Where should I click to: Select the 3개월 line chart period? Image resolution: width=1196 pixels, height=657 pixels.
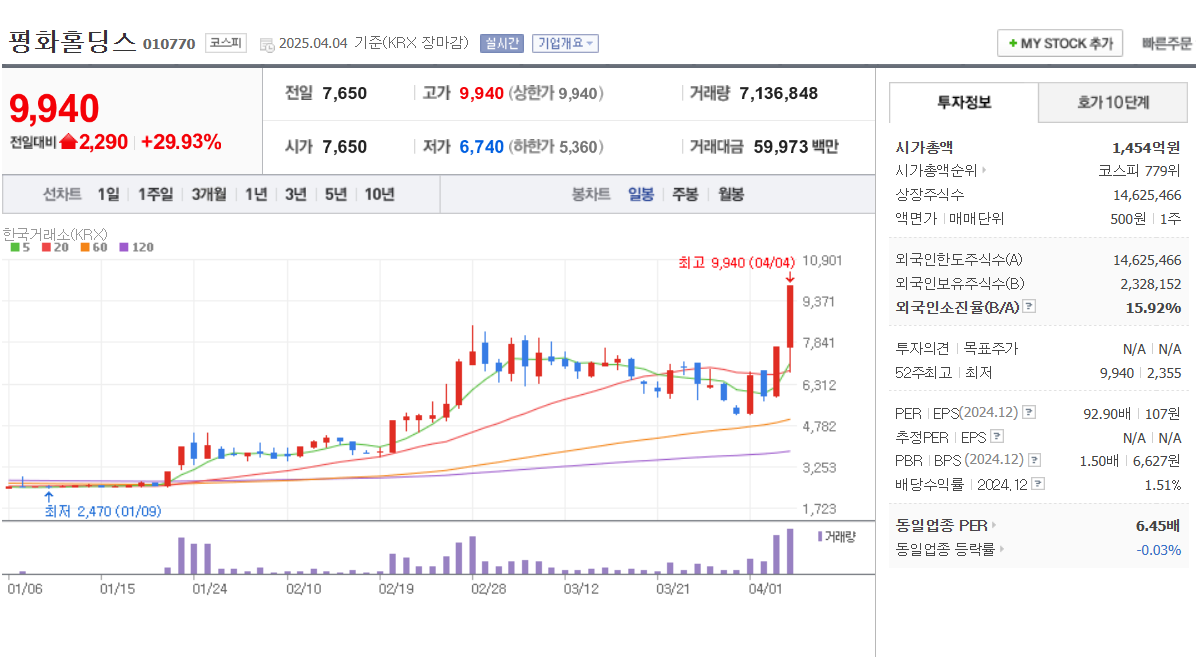(209, 195)
